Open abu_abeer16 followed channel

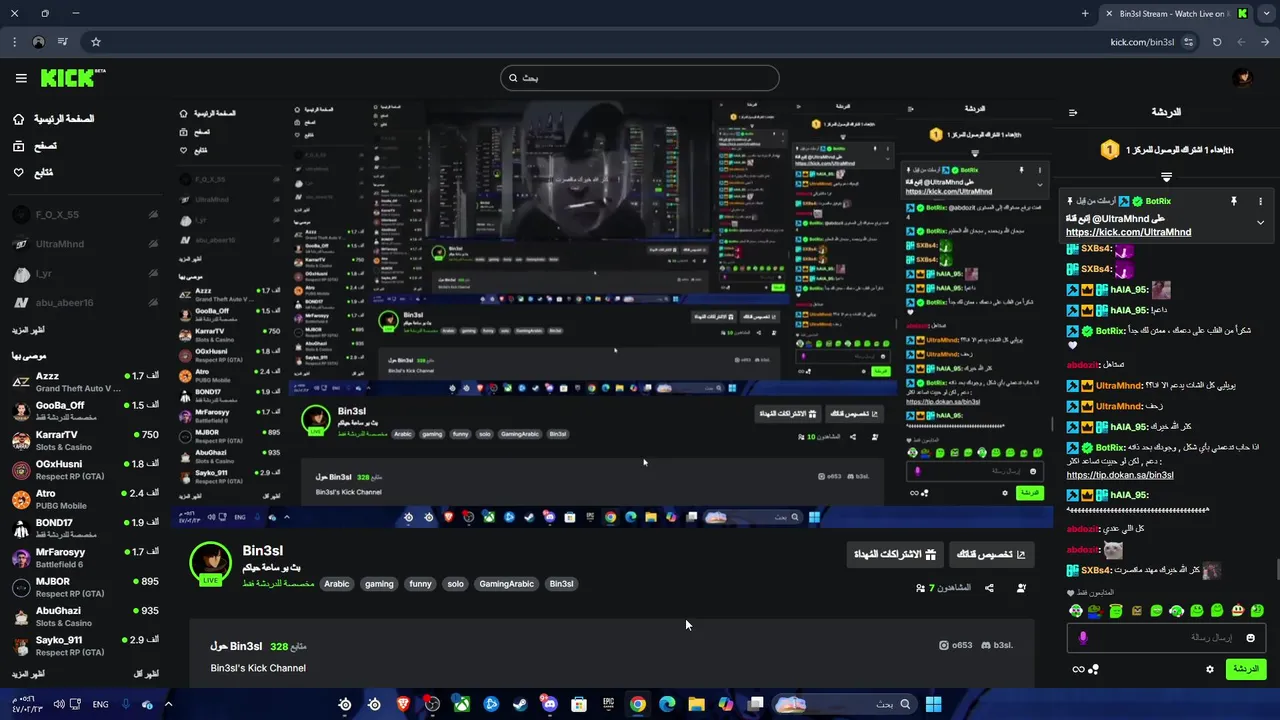coord(84,302)
